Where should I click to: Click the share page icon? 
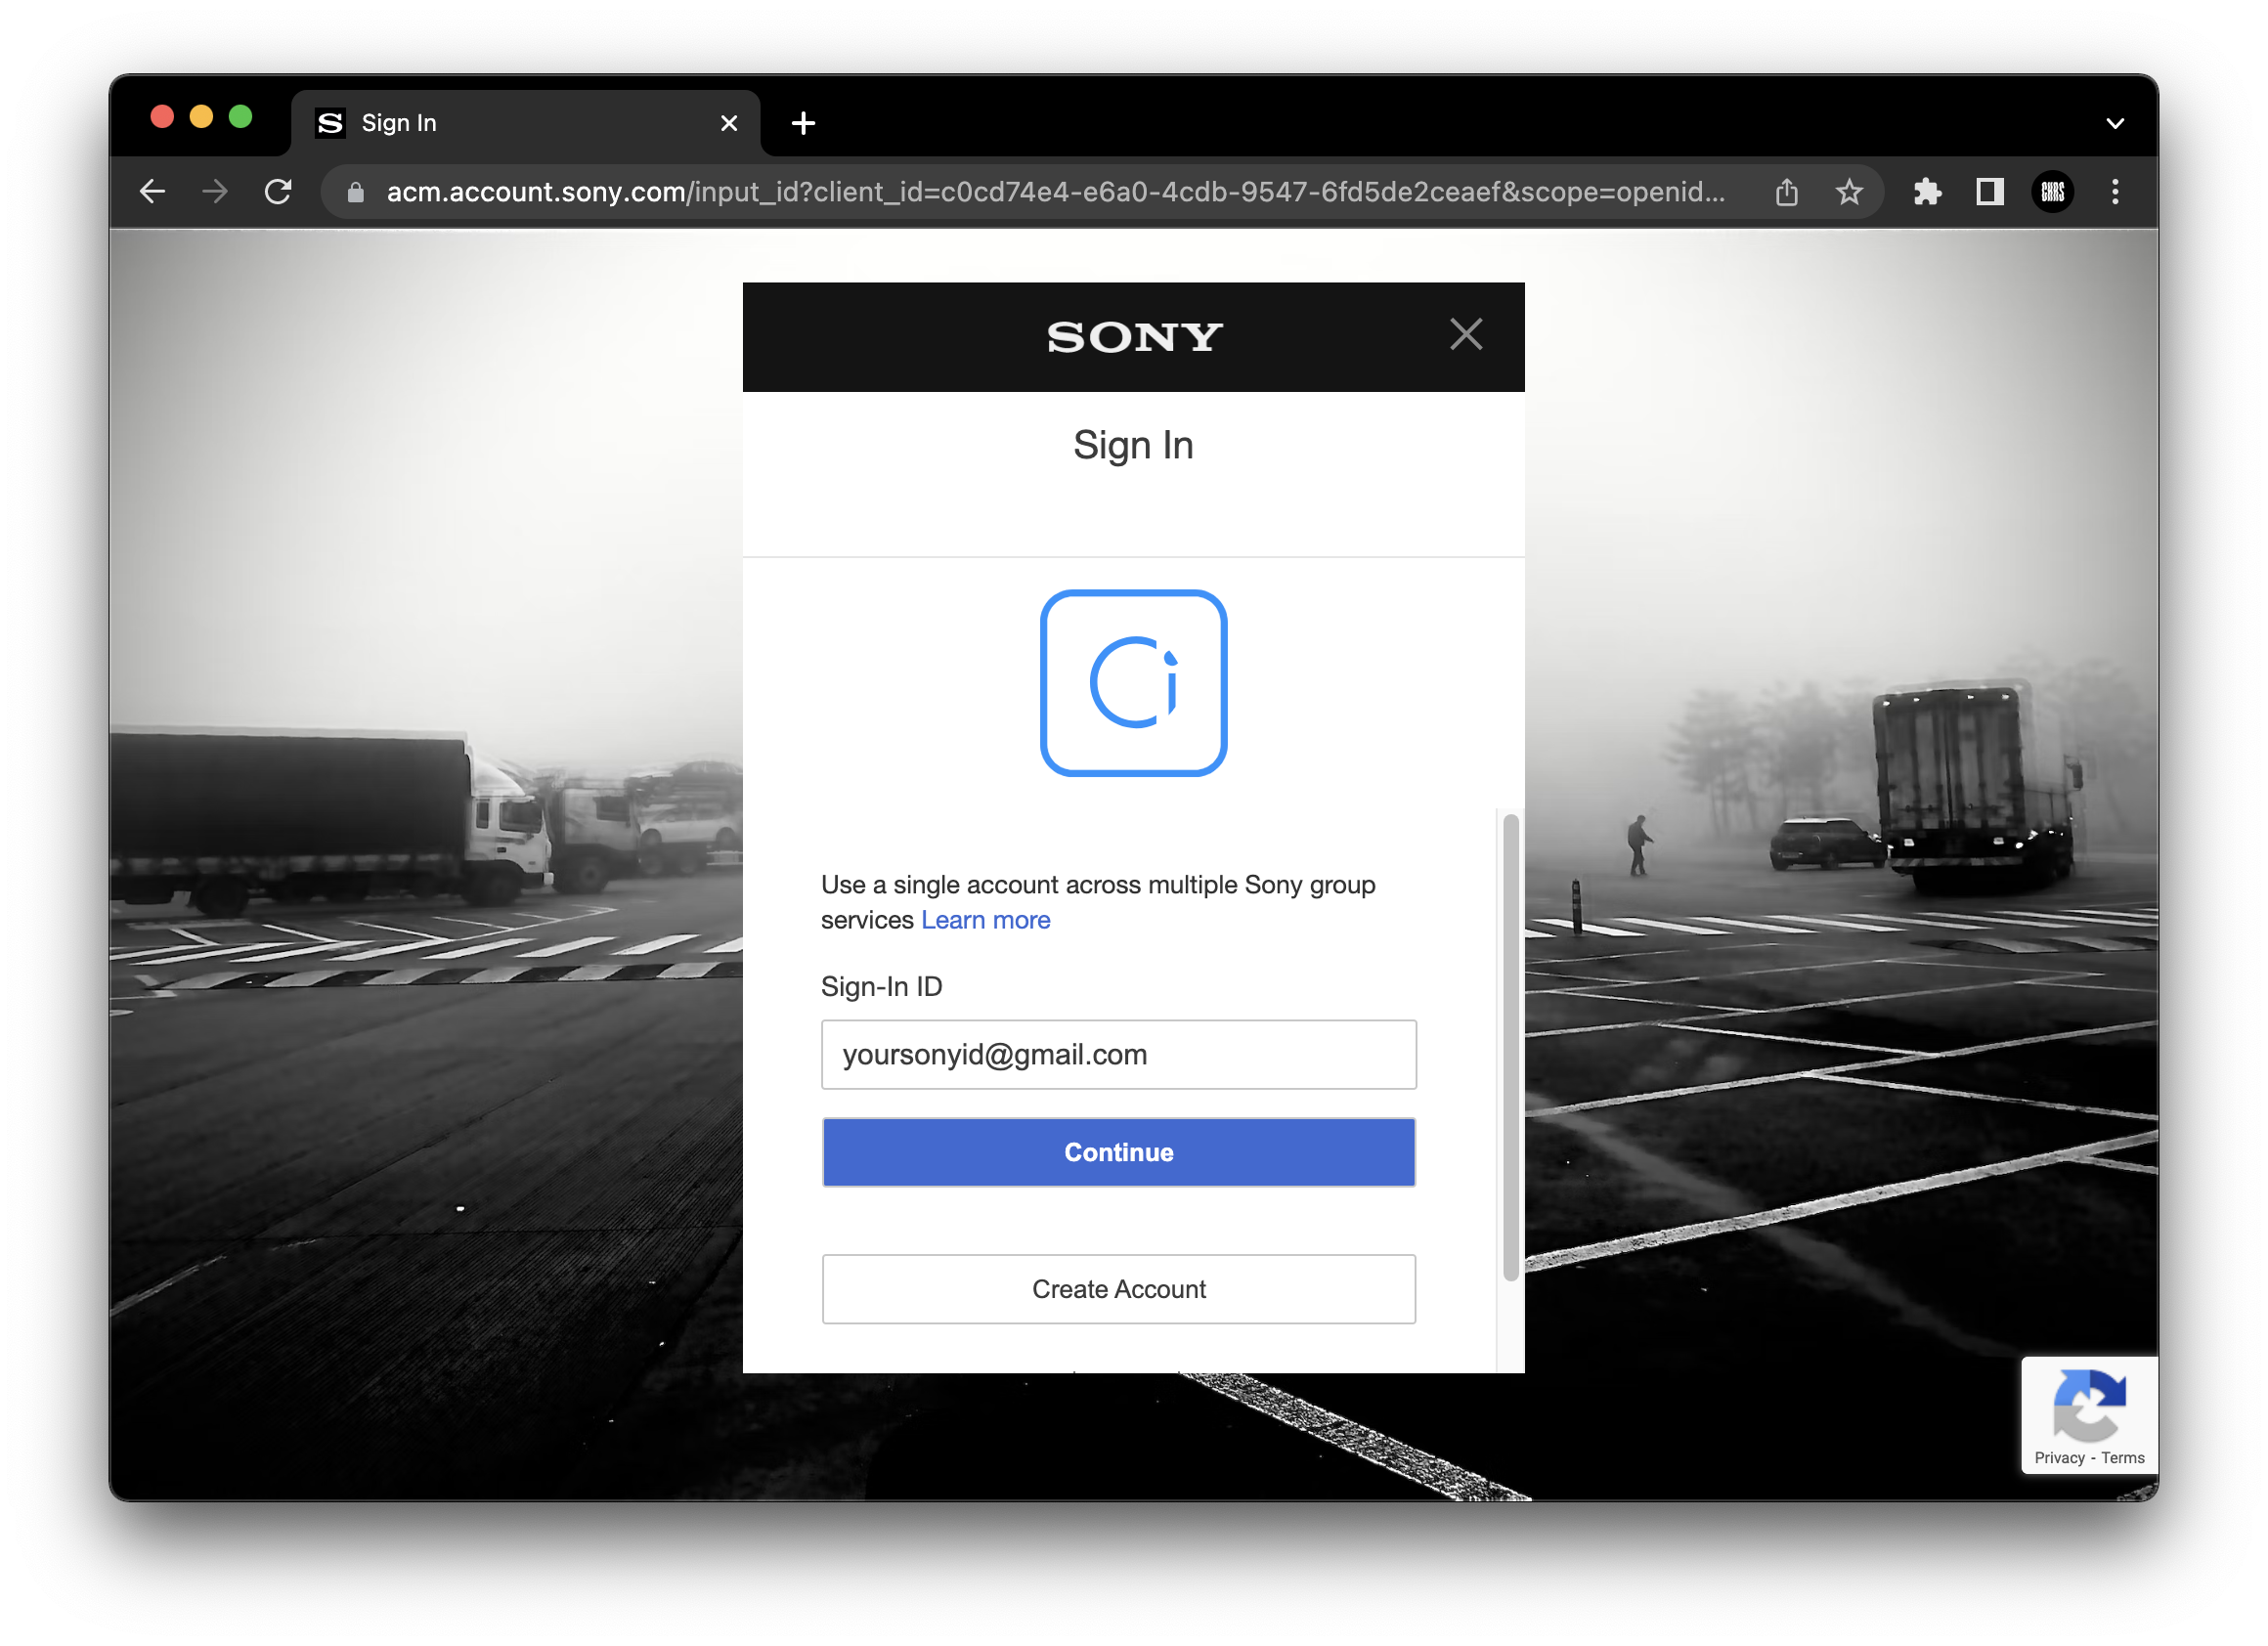pyautogui.click(x=1786, y=191)
